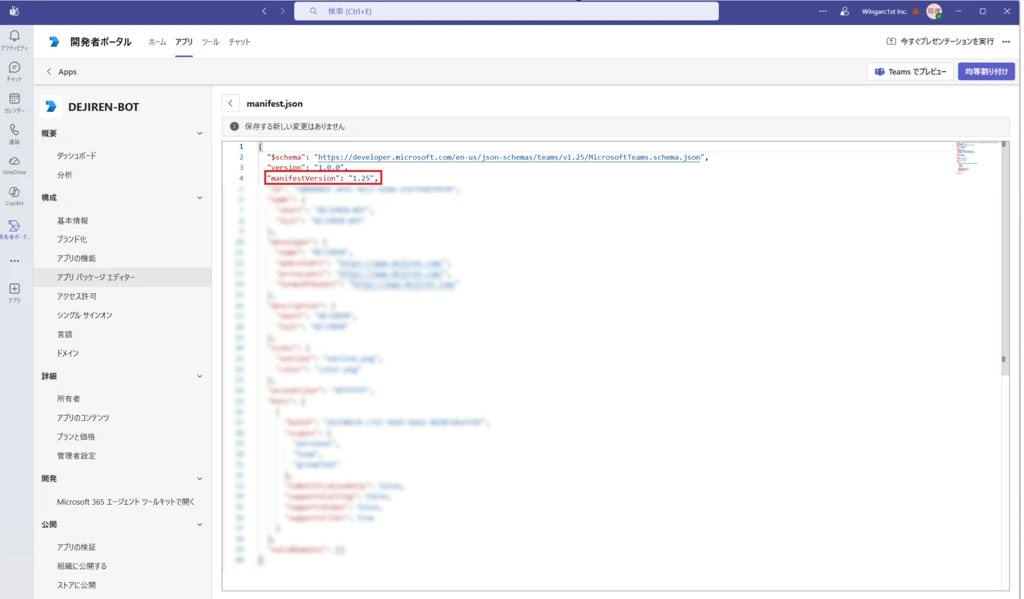Go back using the manifest.json back arrow
The image size is (1024, 599).
230,103
